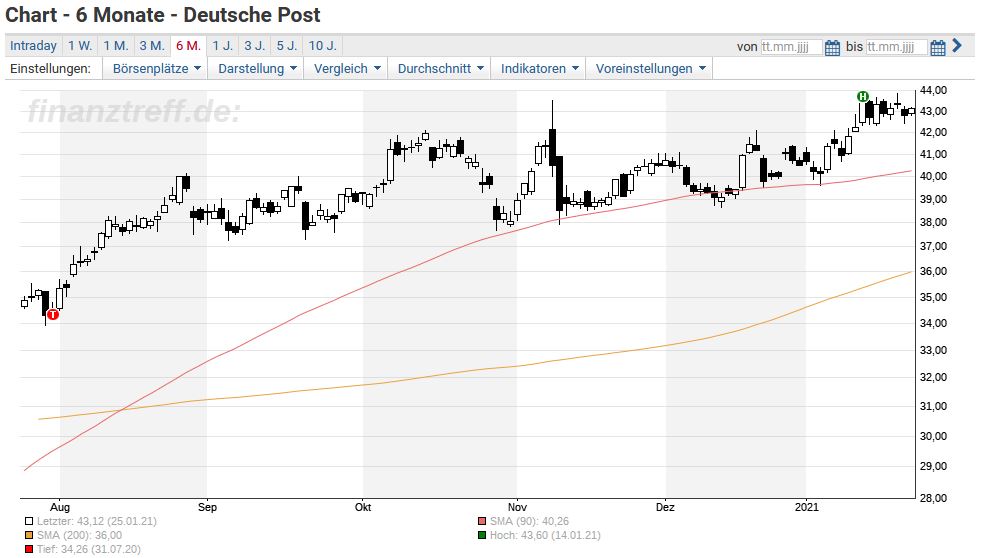This screenshot has width=984, height=558.
Task: Click the 'Sep' x-axis month label
Action: (x=207, y=507)
